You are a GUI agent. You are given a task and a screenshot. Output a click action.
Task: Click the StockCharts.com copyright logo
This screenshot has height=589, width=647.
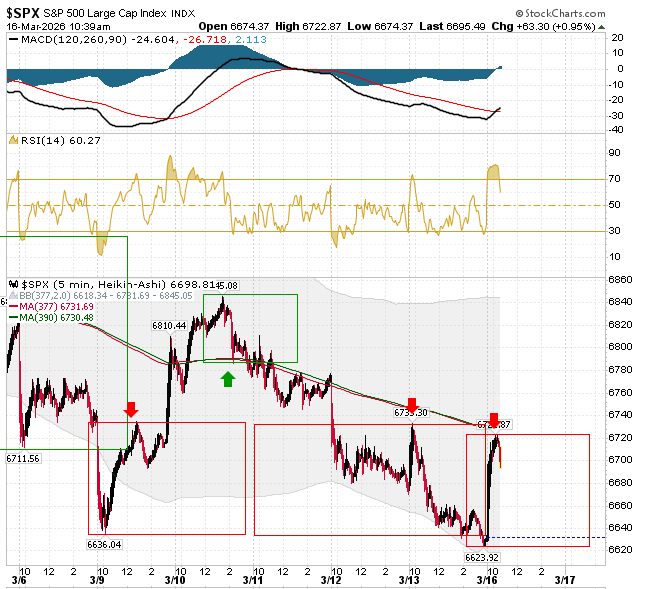pos(561,14)
